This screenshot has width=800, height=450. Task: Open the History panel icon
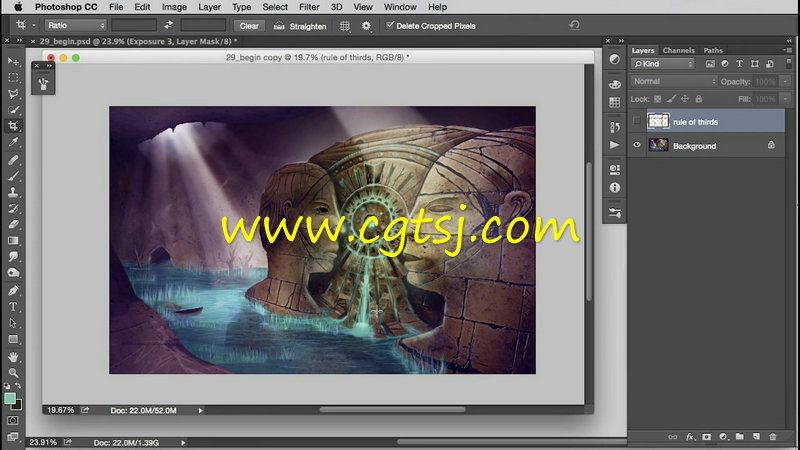click(x=615, y=127)
